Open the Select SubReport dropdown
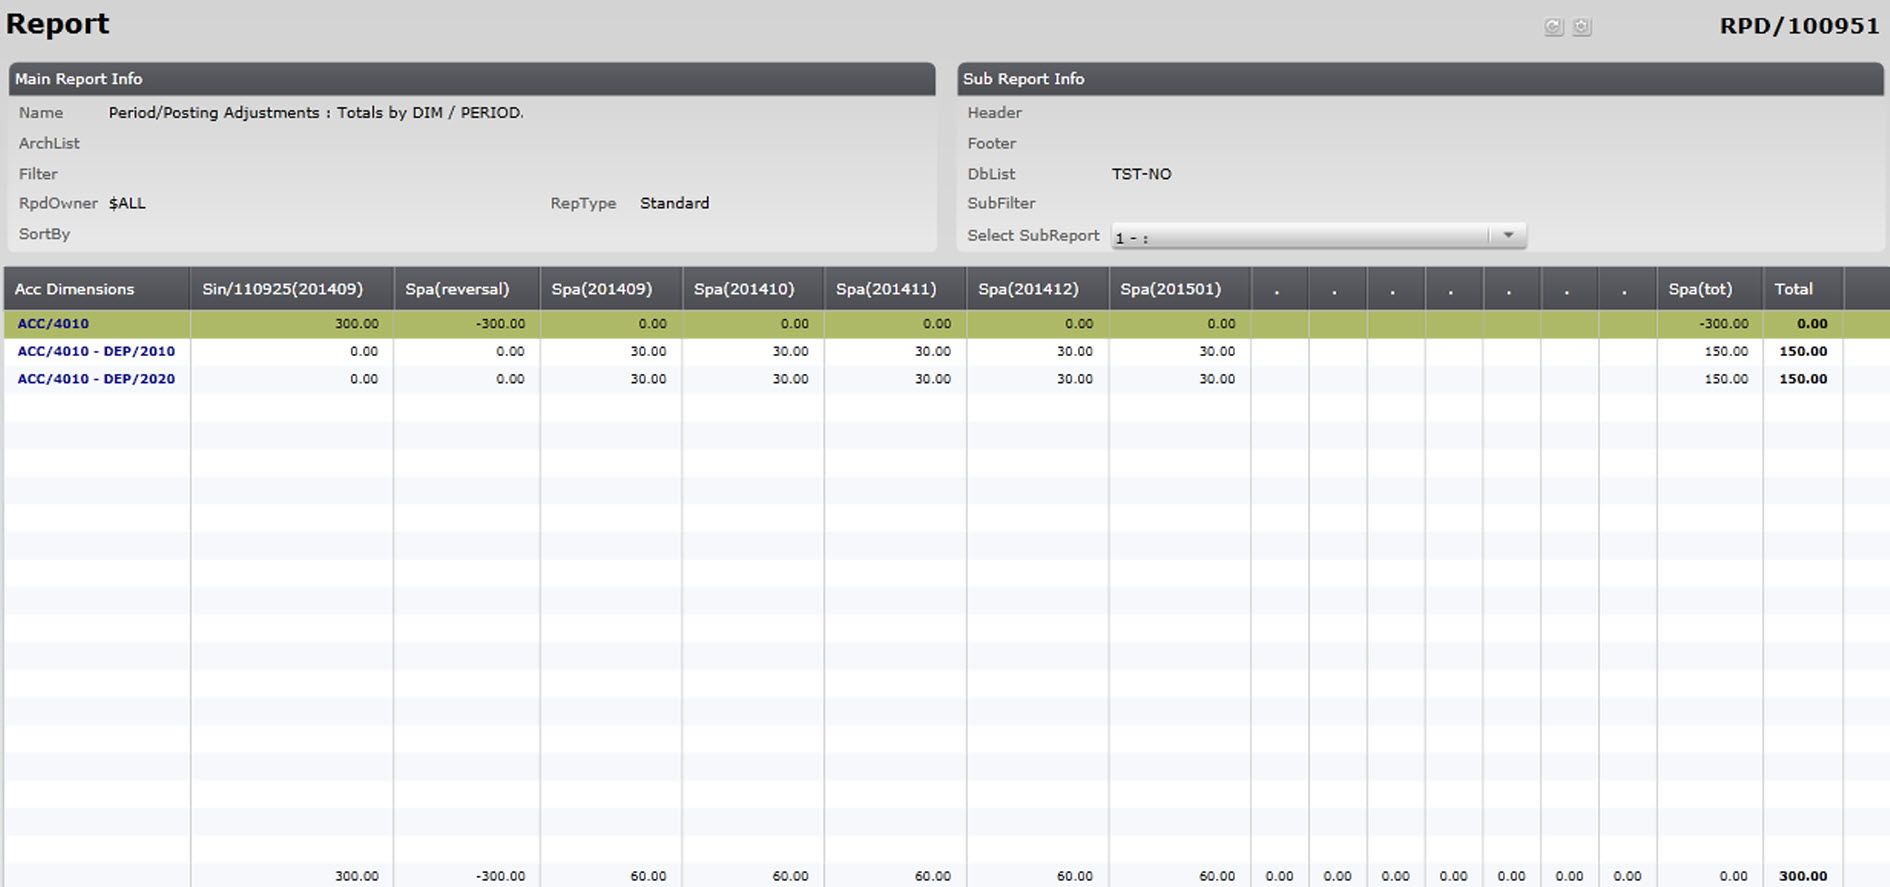 [x=1318, y=236]
